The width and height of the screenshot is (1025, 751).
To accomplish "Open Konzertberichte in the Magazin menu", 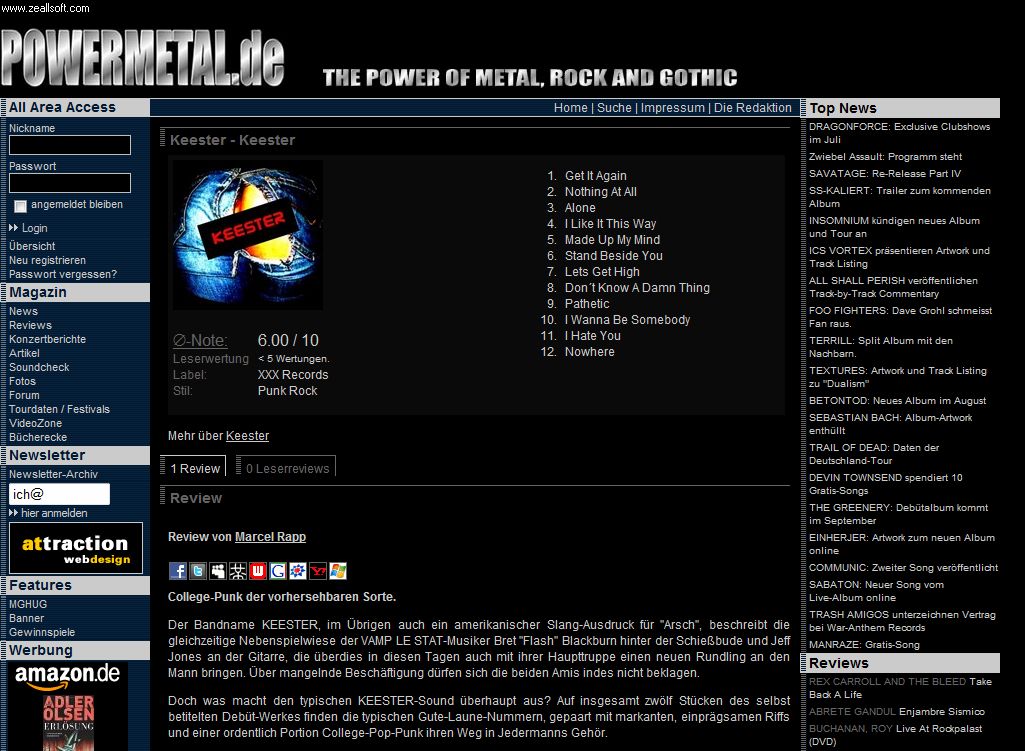I will [47, 339].
